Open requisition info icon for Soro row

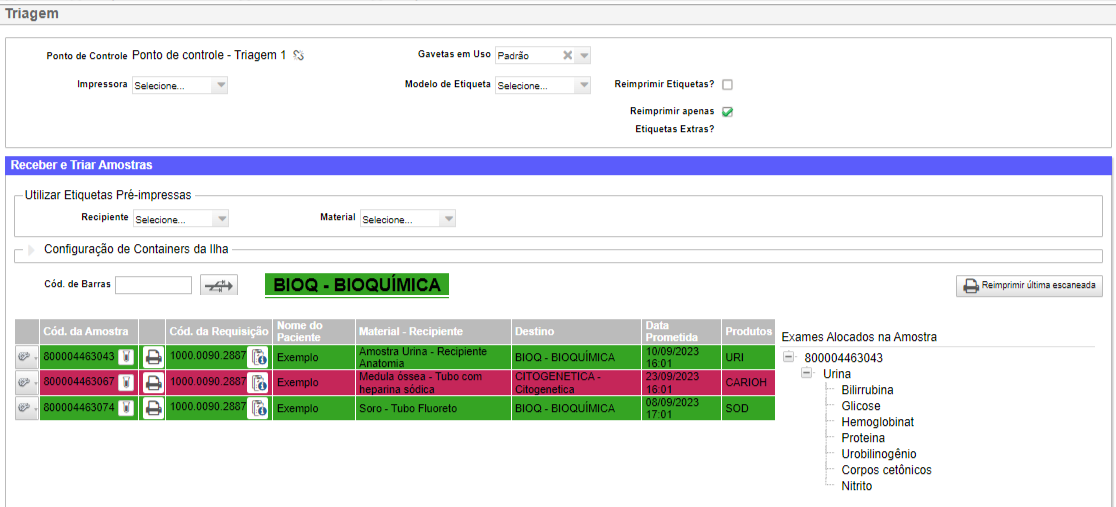[x=258, y=408]
